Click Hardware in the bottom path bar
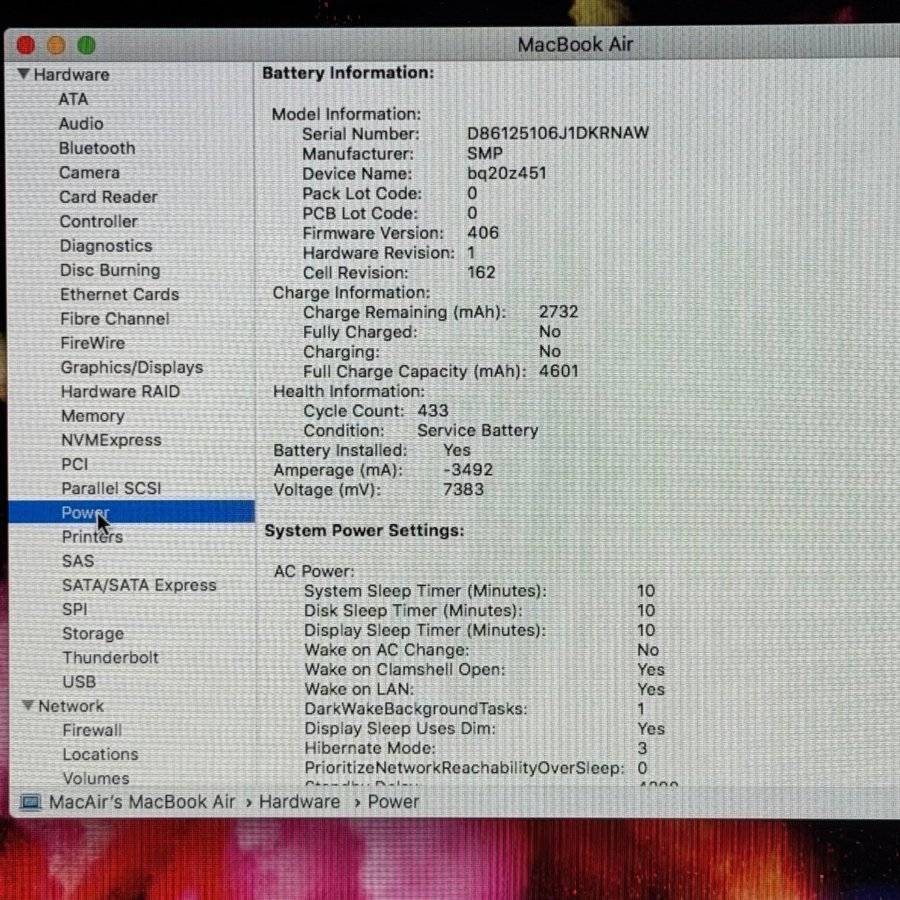 pos(299,802)
